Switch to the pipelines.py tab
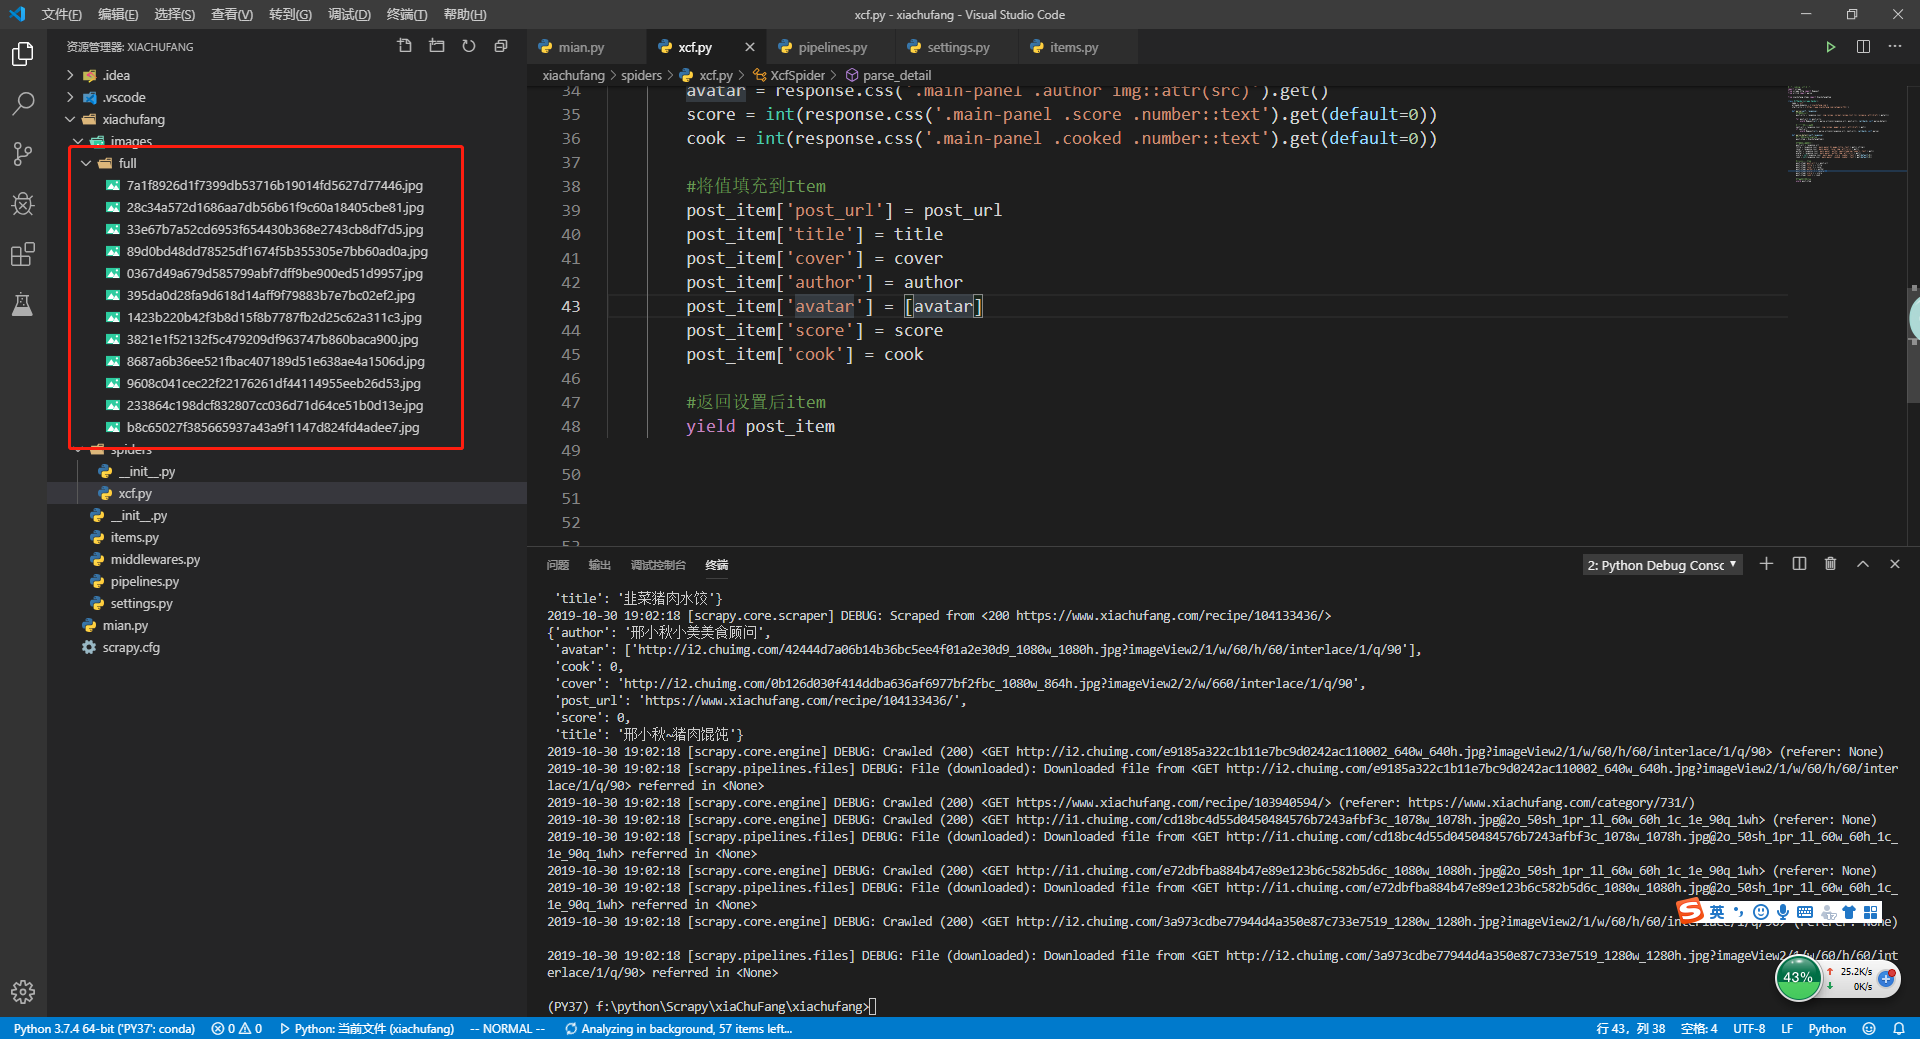 [x=832, y=47]
